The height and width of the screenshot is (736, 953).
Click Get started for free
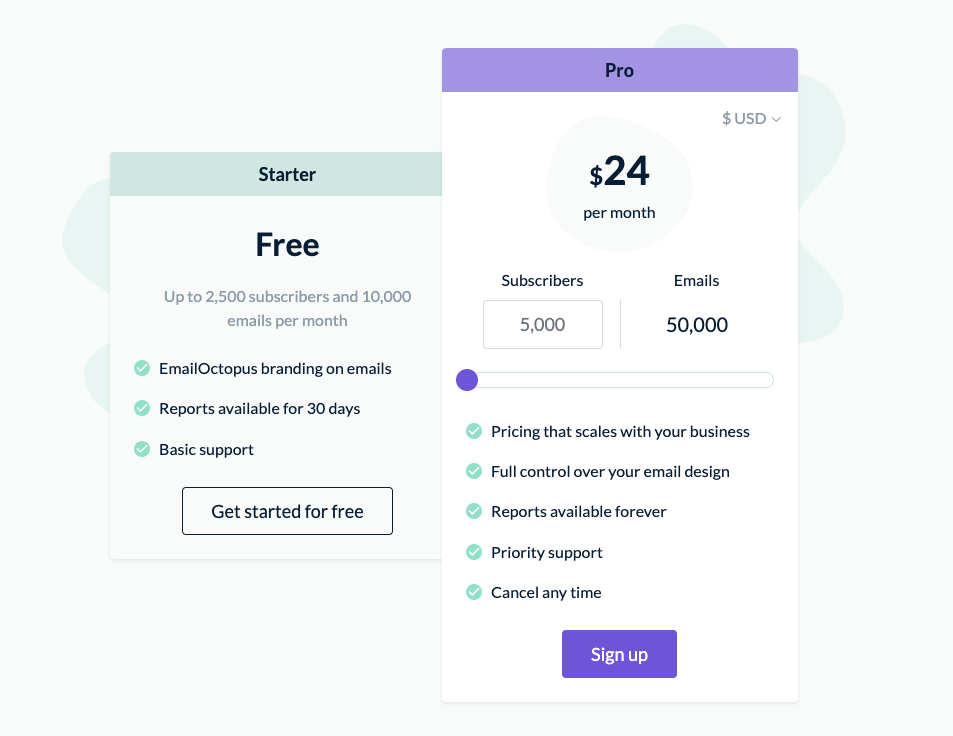[287, 511]
